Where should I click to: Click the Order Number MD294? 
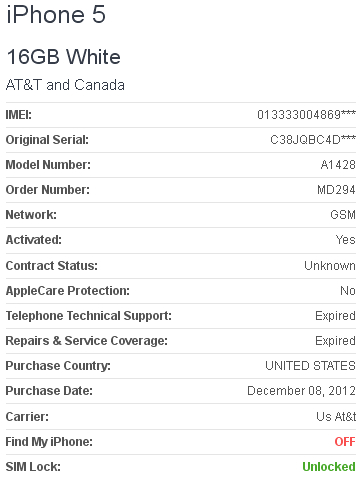click(x=336, y=190)
